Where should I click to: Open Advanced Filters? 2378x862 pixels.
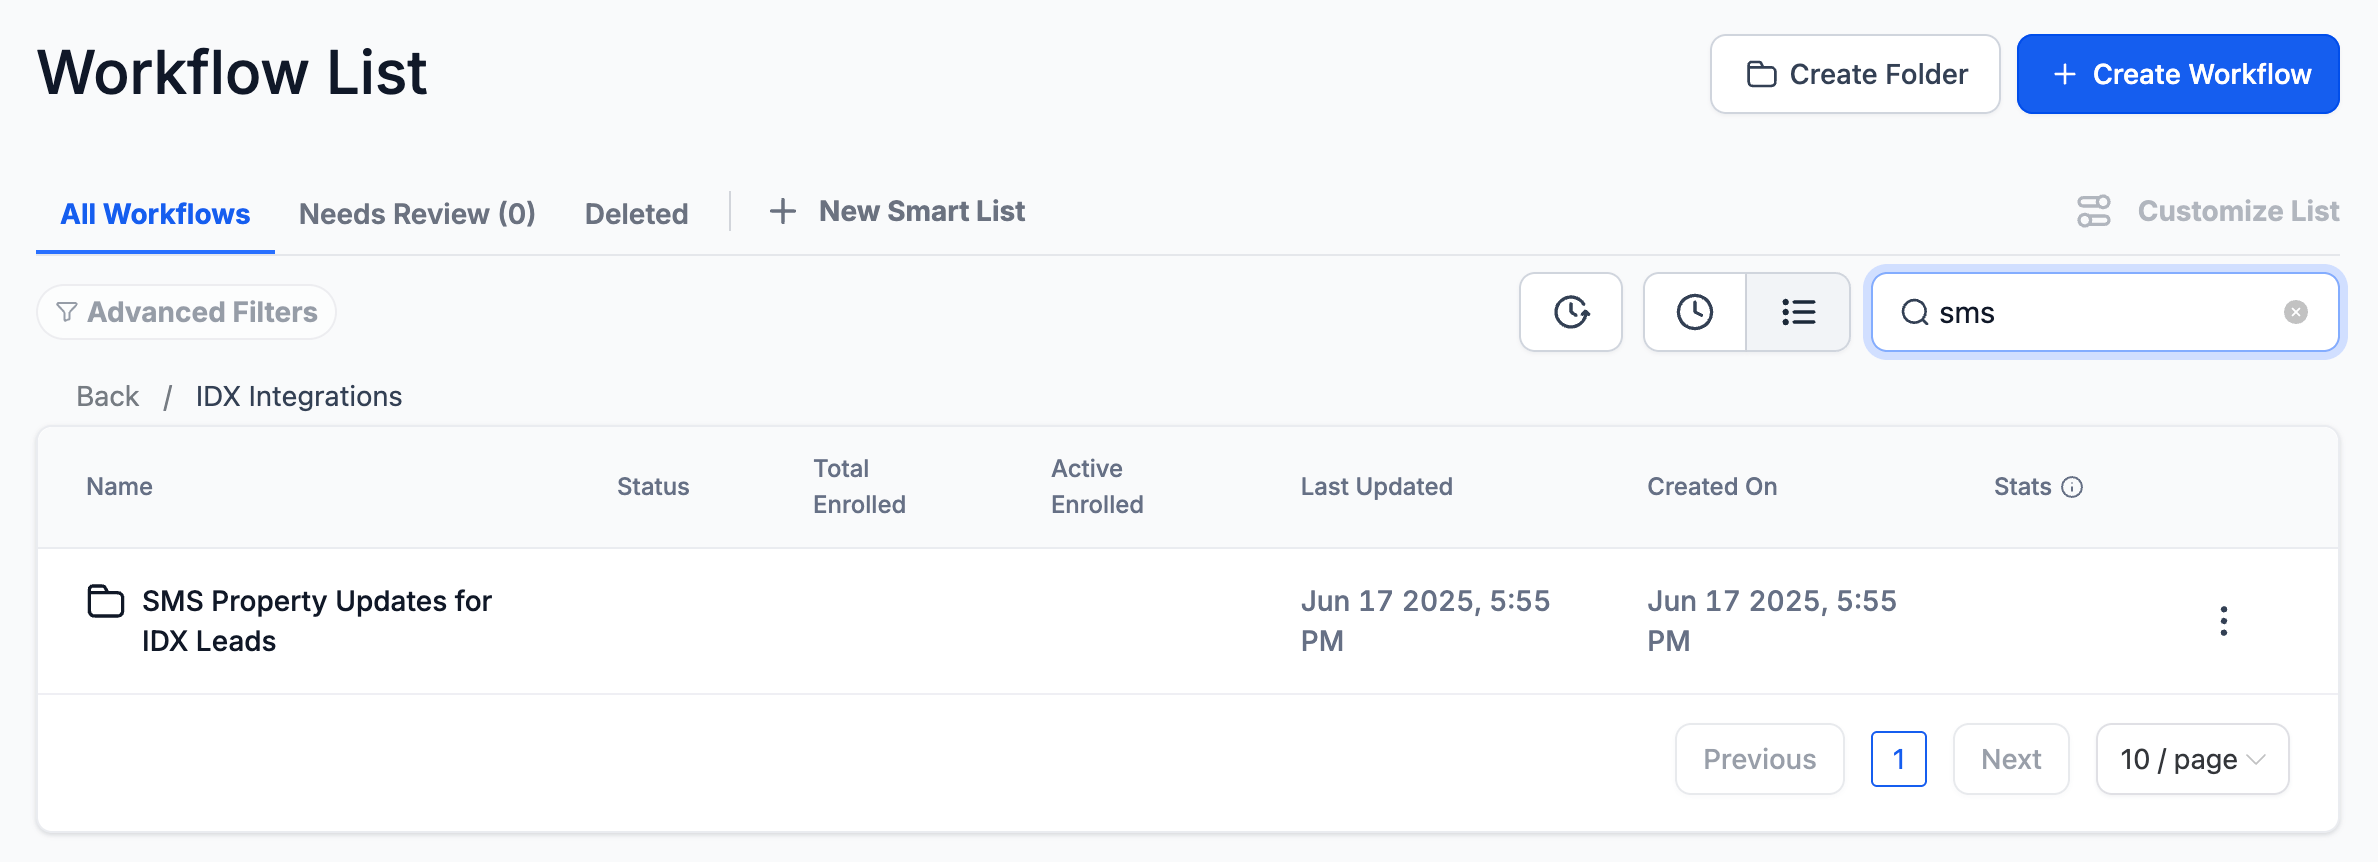pos(187,312)
